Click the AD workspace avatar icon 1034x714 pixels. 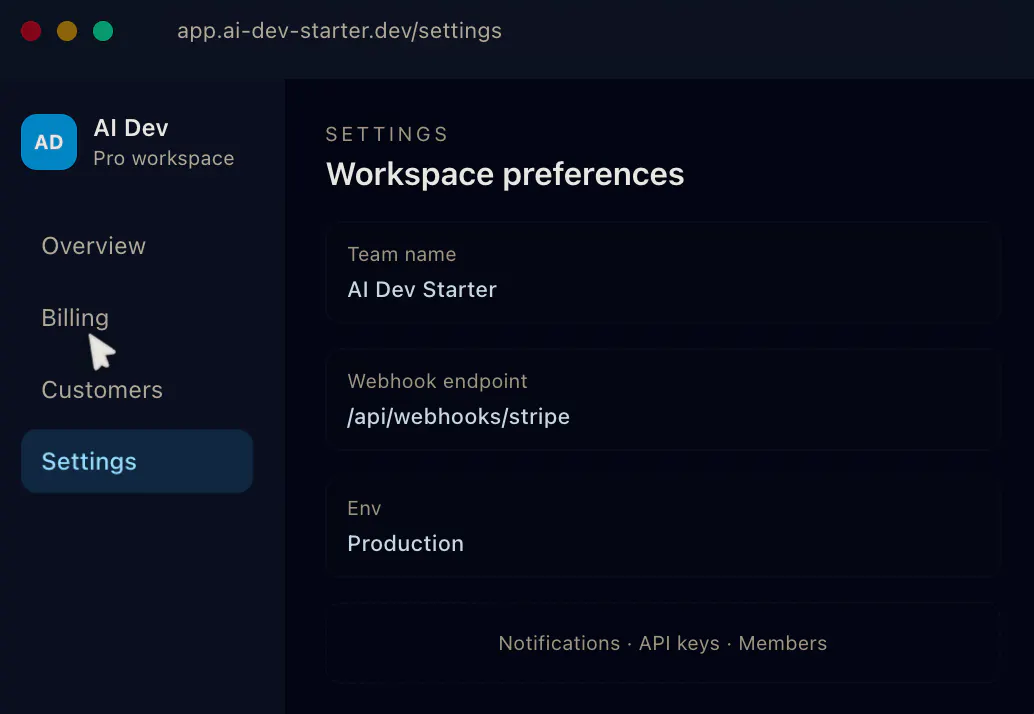[49, 142]
